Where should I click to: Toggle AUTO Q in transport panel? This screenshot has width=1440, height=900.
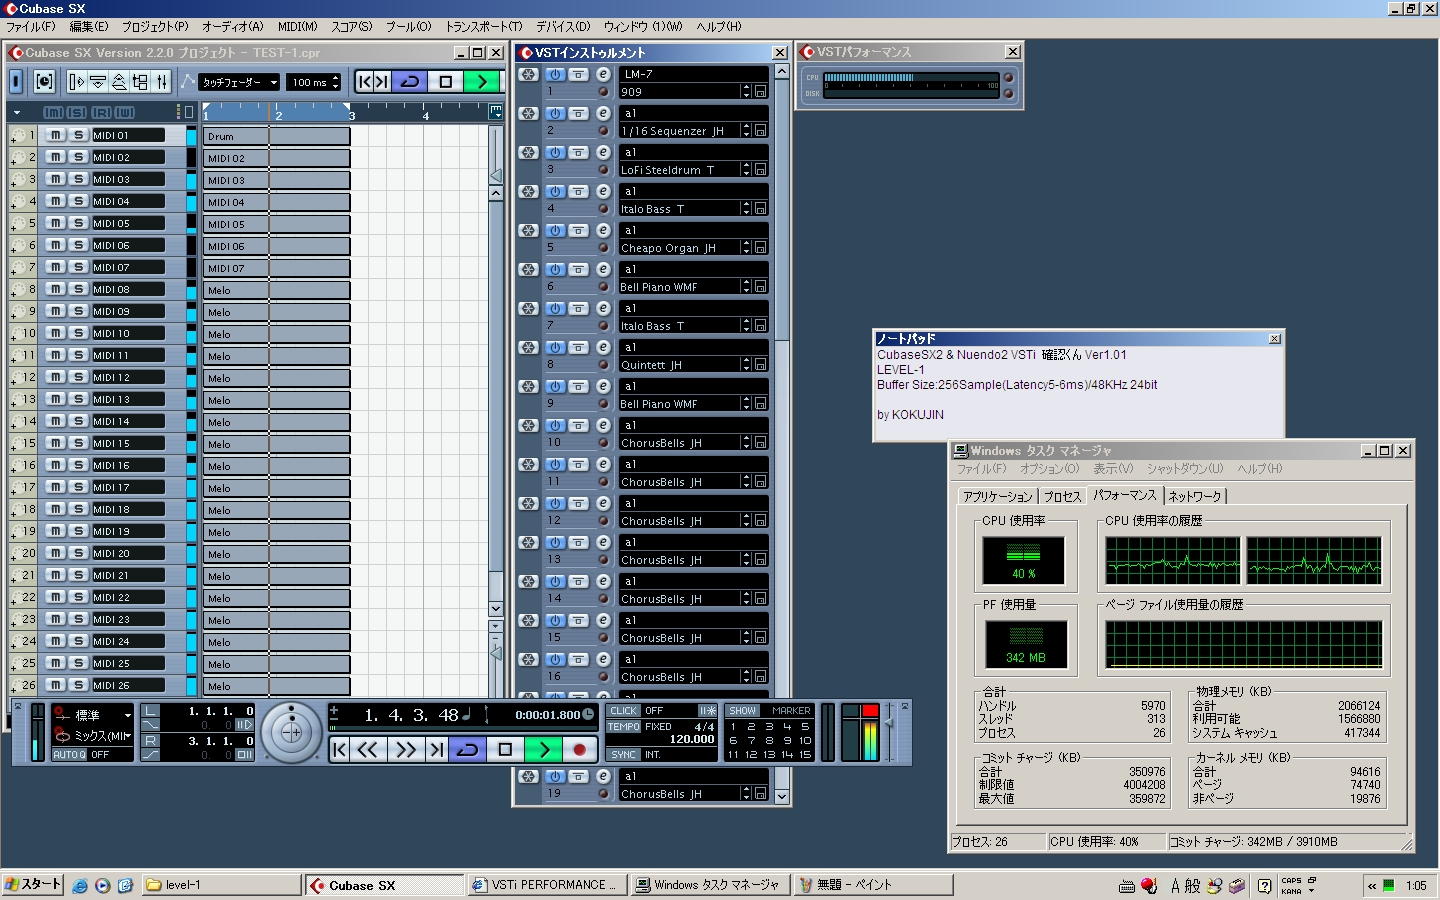point(70,754)
